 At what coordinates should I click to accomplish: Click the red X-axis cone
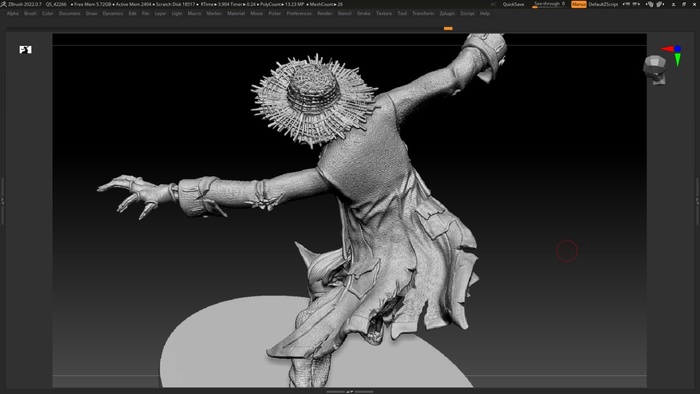click(x=667, y=49)
